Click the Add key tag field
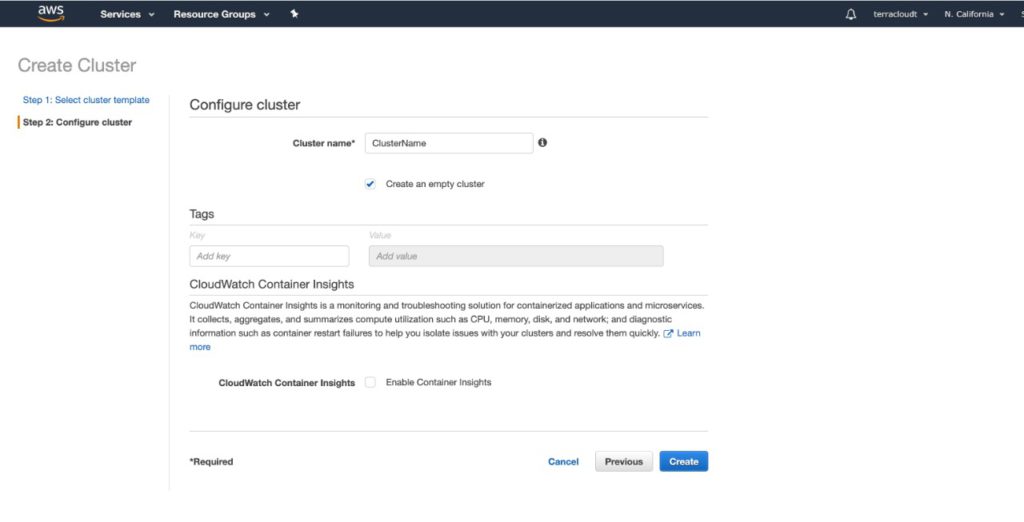1024x522 pixels. click(x=269, y=256)
